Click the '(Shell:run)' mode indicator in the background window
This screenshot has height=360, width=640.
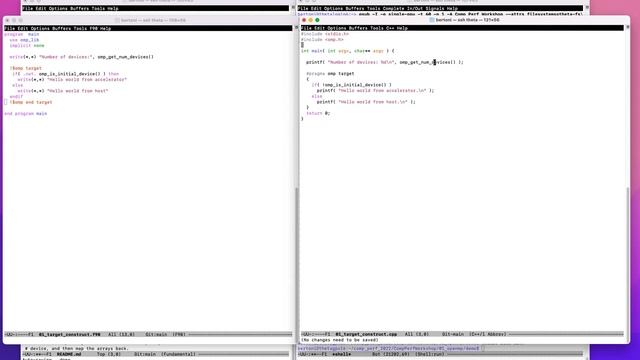(x=430, y=354)
